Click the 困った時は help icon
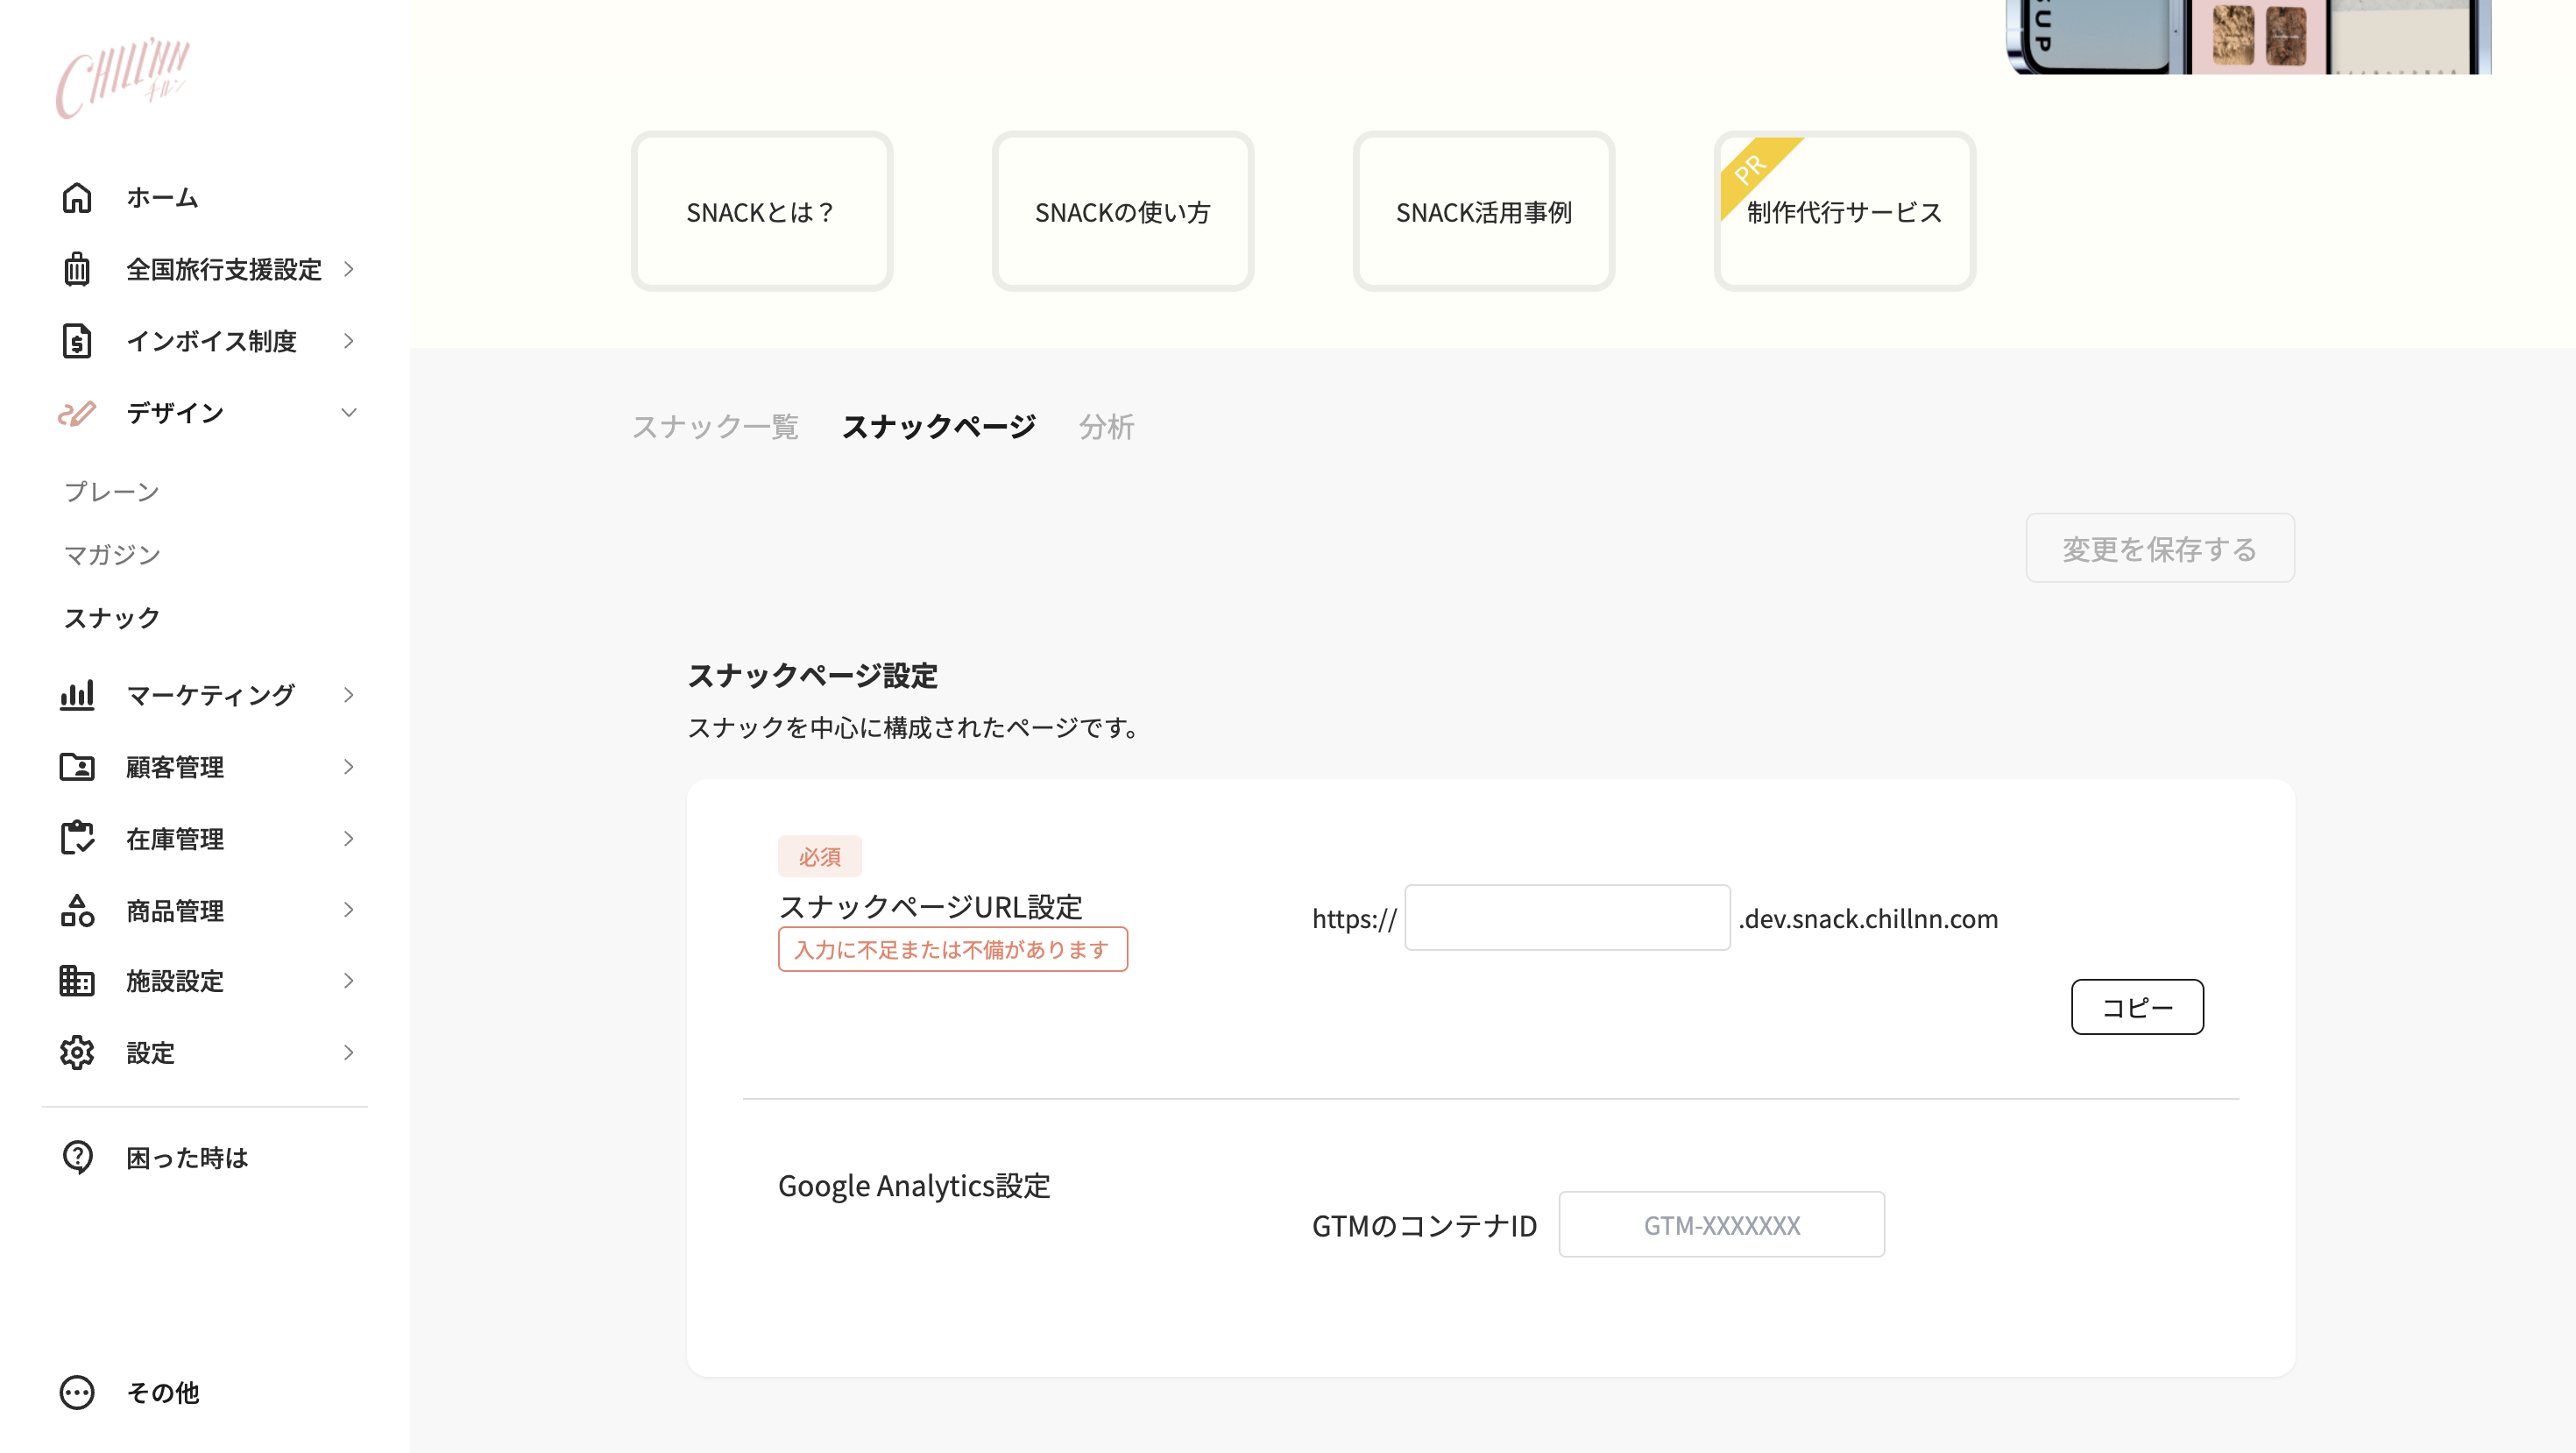The width and height of the screenshot is (2576, 1453). pyautogui.click(x=78, y=1158)
